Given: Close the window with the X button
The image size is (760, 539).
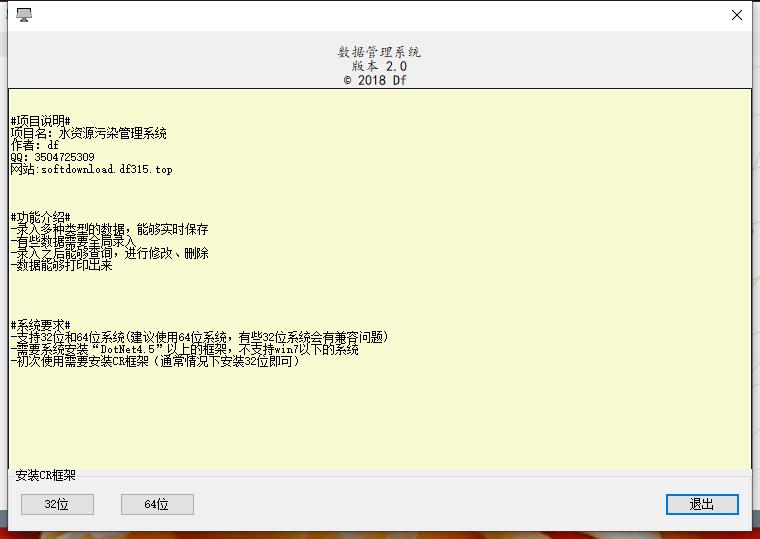Looking at the screenshot, I should [x=737, y=15].
